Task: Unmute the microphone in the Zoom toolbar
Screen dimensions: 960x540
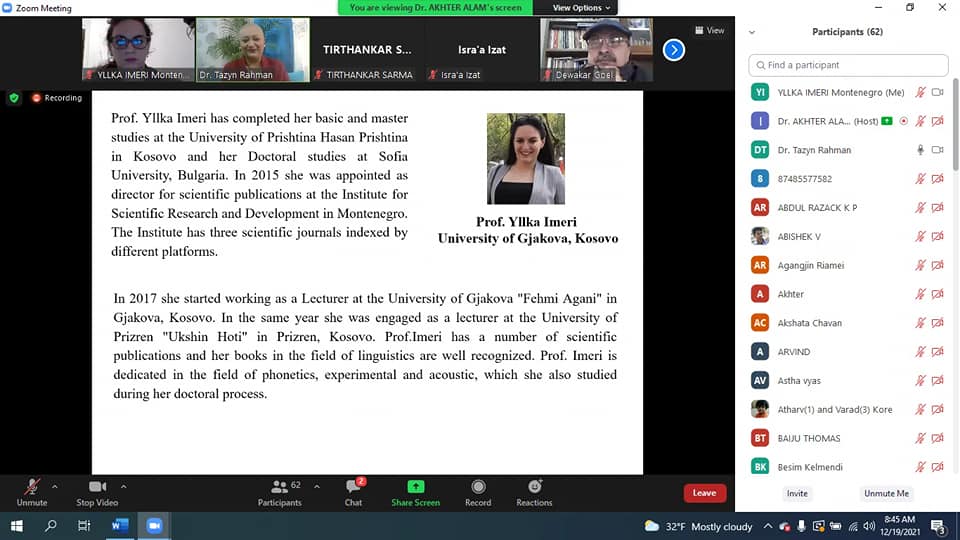Action: tap(32, 492)
